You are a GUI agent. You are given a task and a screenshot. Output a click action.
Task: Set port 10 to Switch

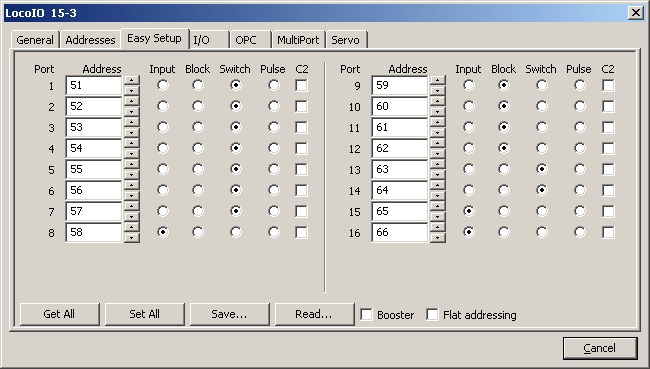click(x=541, y=106)
